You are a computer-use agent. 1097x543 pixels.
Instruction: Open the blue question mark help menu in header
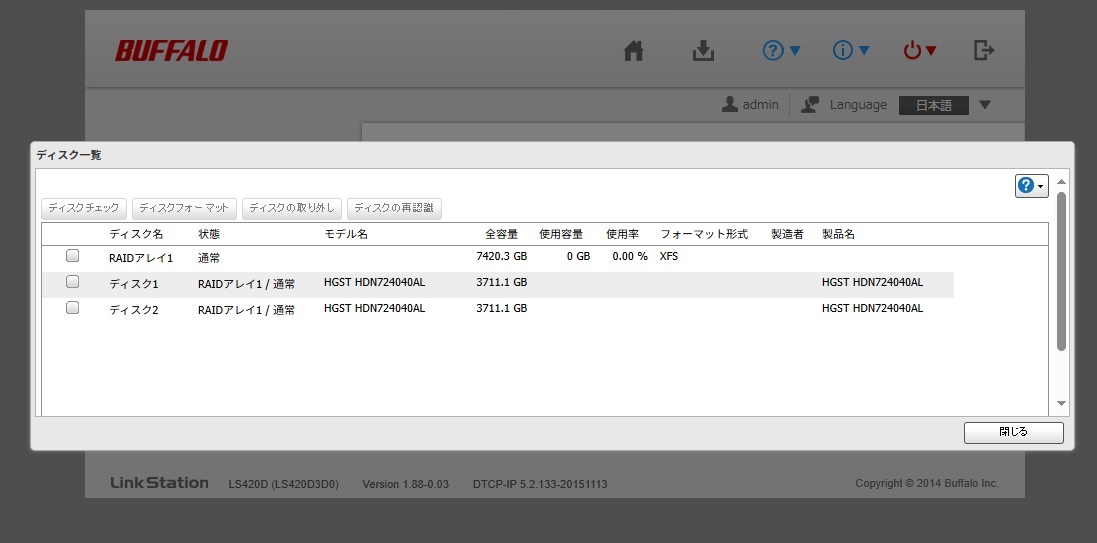coord(781,50)
